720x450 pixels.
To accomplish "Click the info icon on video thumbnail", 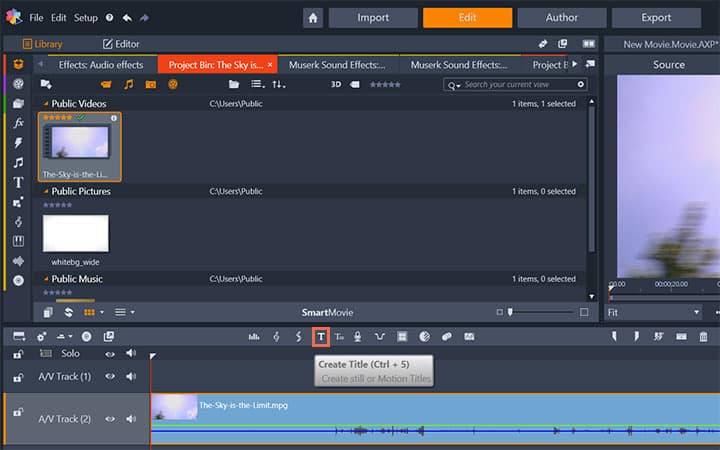I will click(113, 118).
